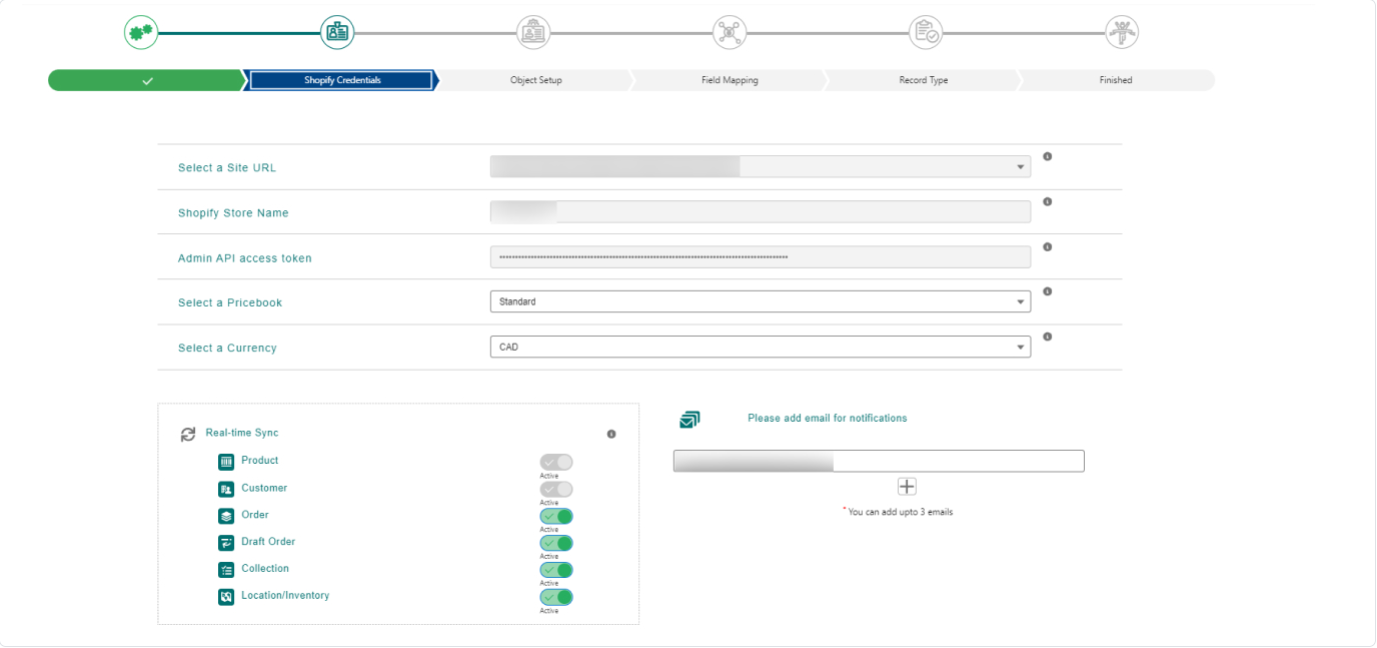
Task: Click the Draft Order object icon
Action: click(226, 543)
